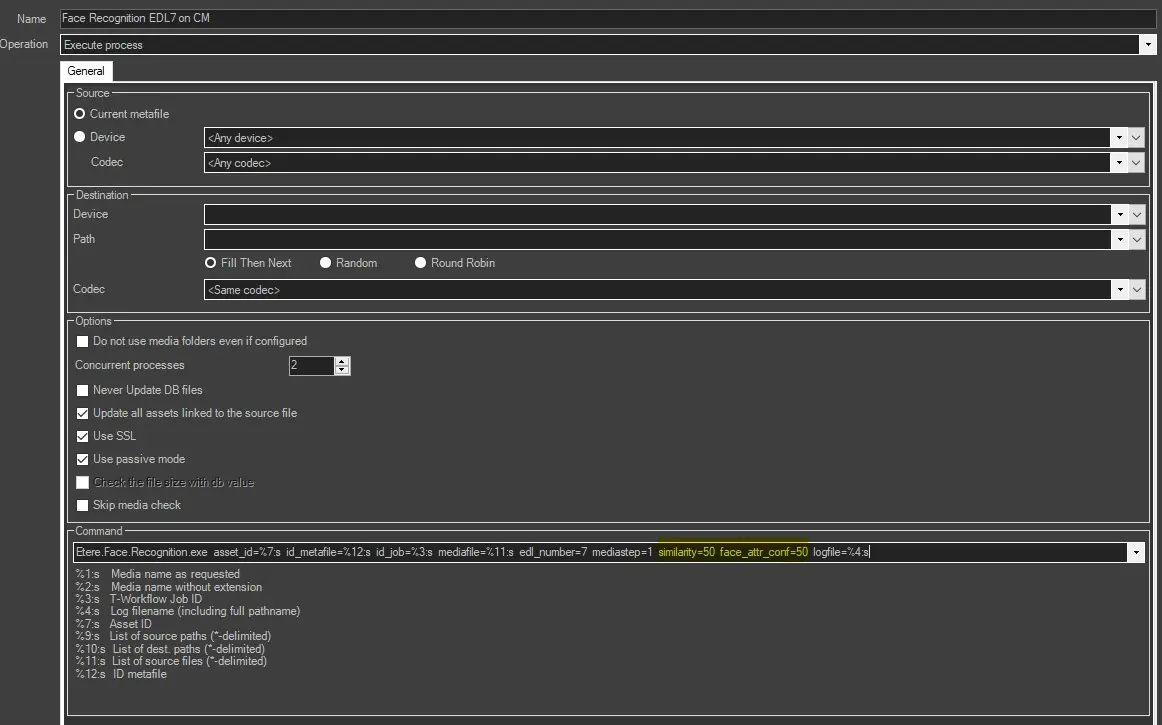Choose the Fill Then Next option
The height and width of the screenshot is (725, 1162).
pyautogui.click(x=211, y=263)
